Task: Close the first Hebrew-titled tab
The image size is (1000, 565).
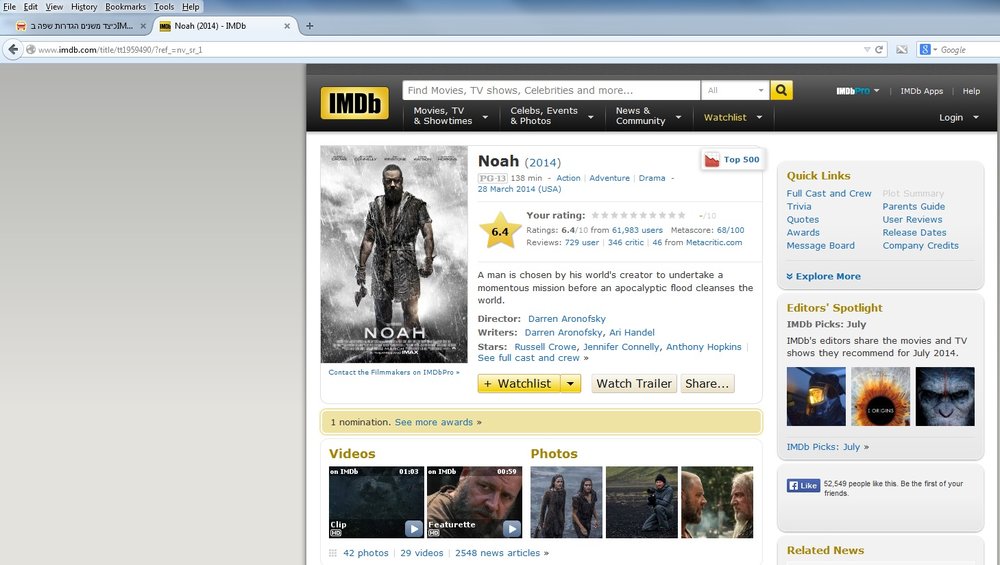Action: pos(143,26)
